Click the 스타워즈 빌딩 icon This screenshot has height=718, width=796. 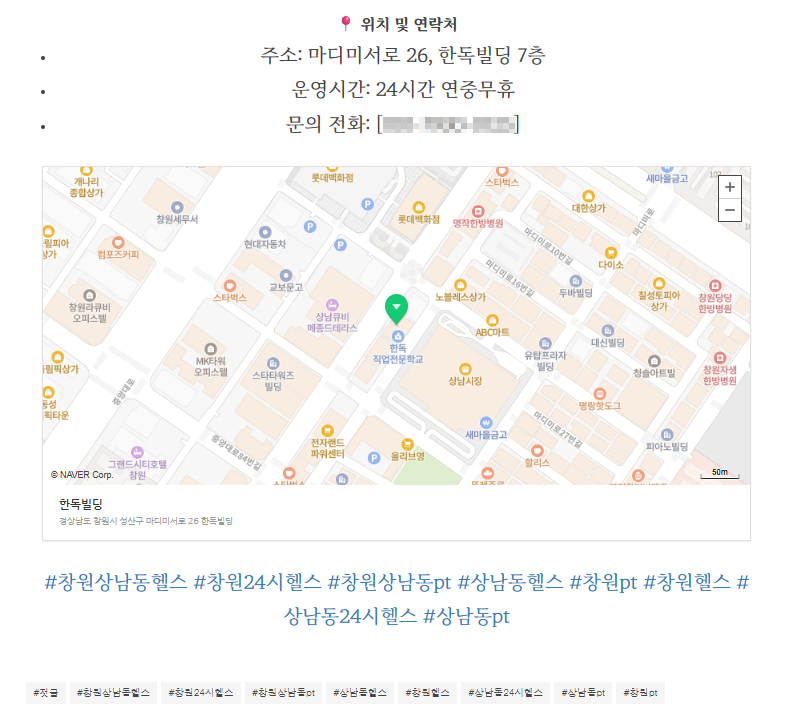[x=273, y=363]
